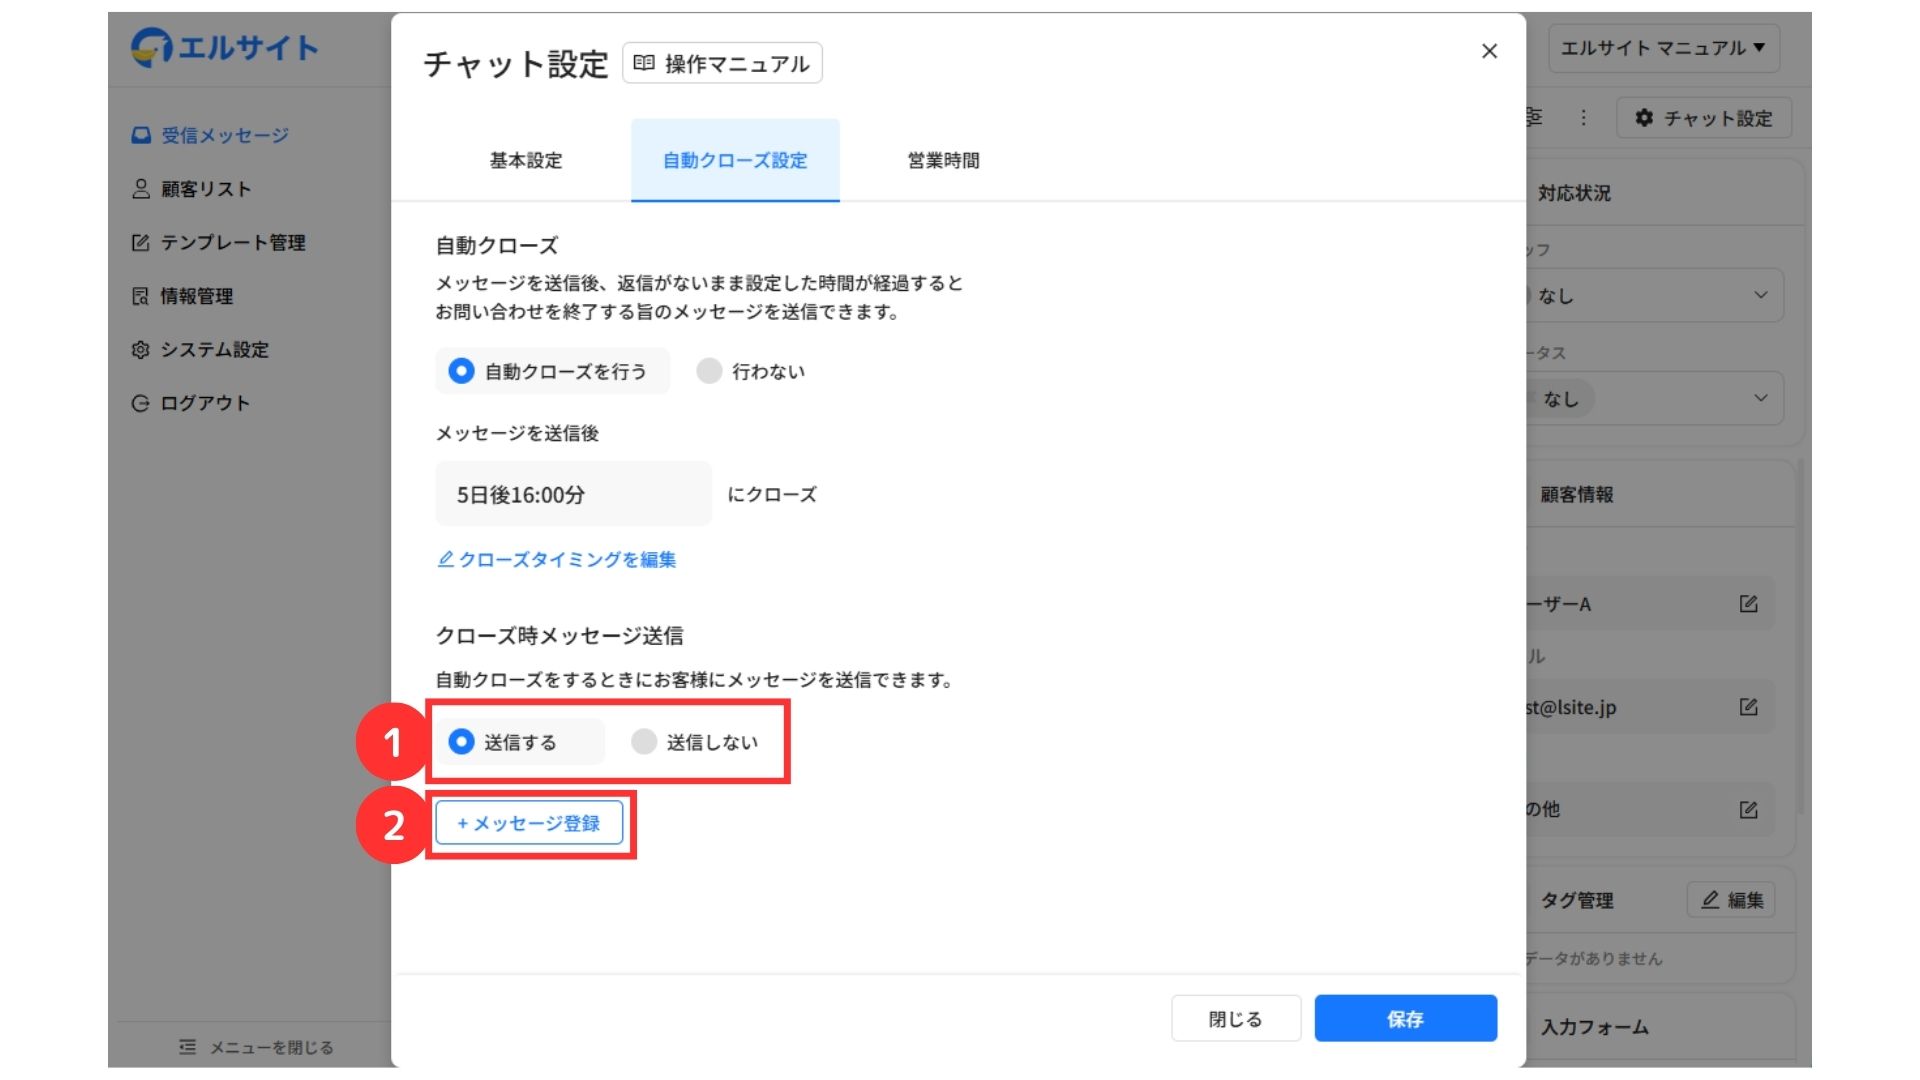Open the operation manual book button

pos(722,63)
